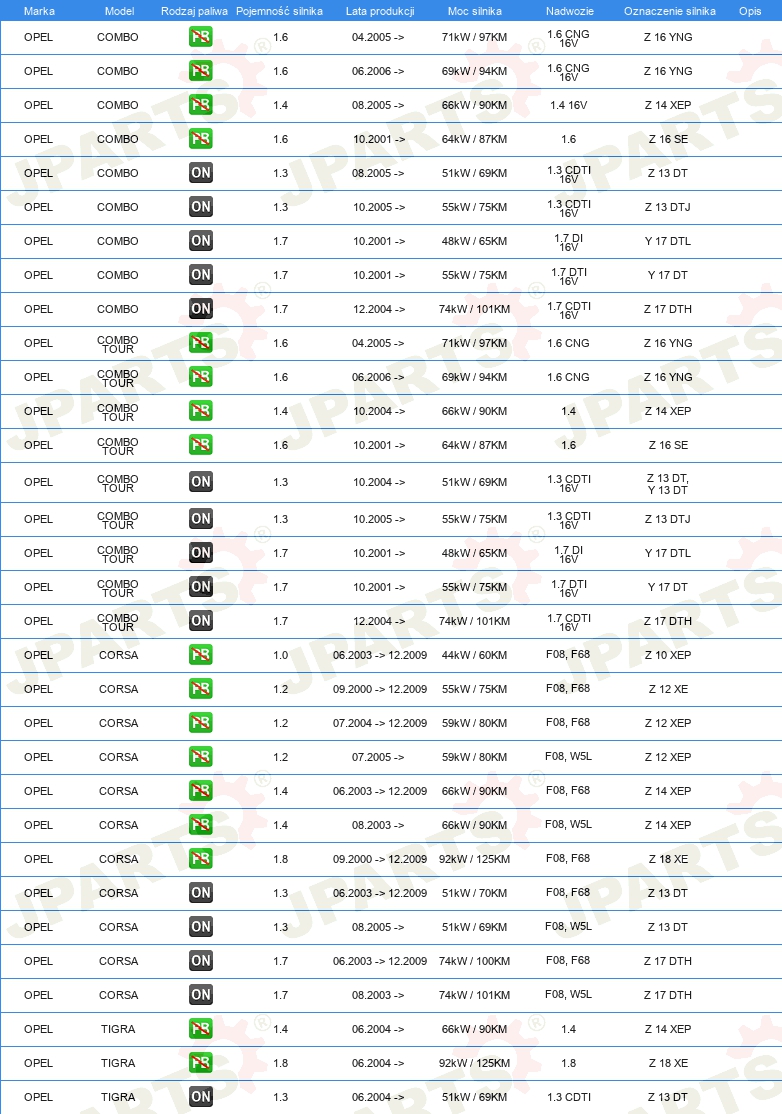The height and width of the screenshot is (1114, 782).
Task: Click diesel ON icon in COMBO Z 13 DT row
Action: [x=201, y=173]
